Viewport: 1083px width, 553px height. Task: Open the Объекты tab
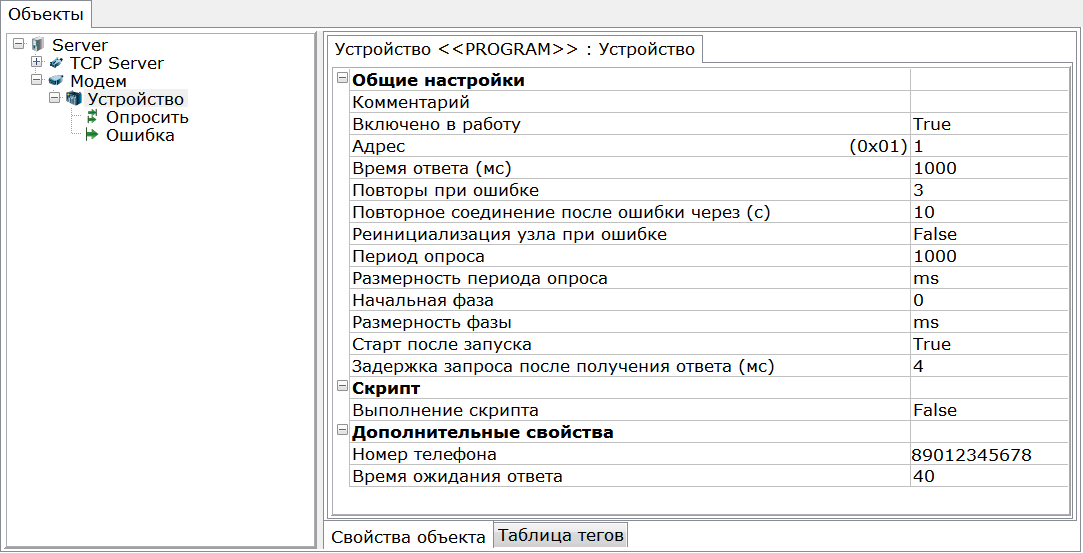point(46,14)
